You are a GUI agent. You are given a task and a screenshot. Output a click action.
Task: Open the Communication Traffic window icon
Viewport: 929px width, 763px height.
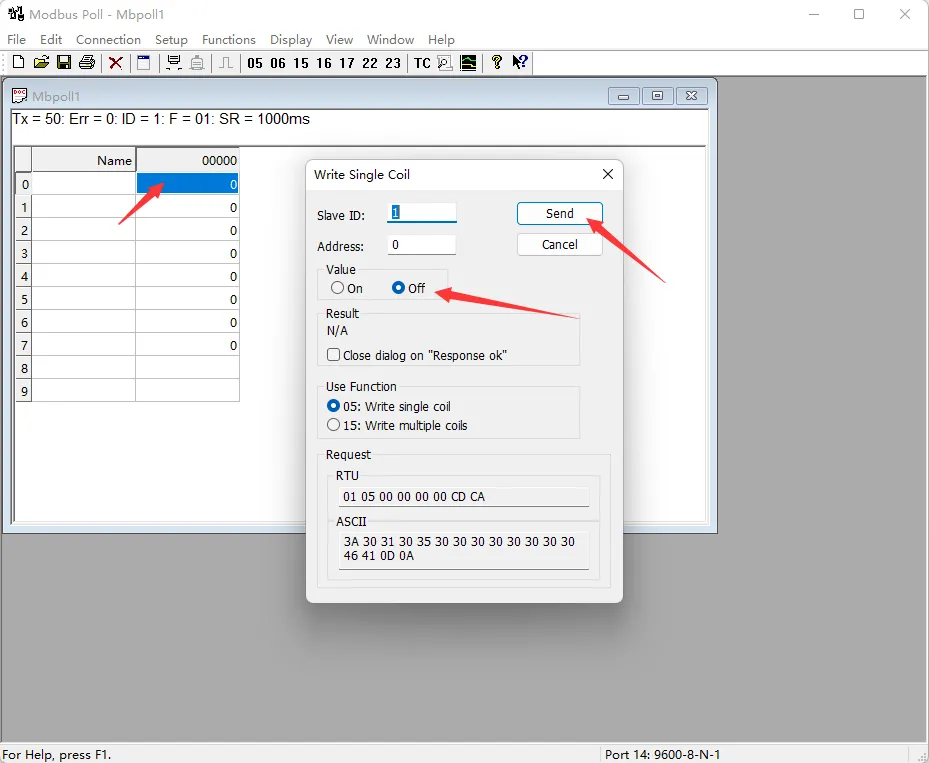point(443,62)
